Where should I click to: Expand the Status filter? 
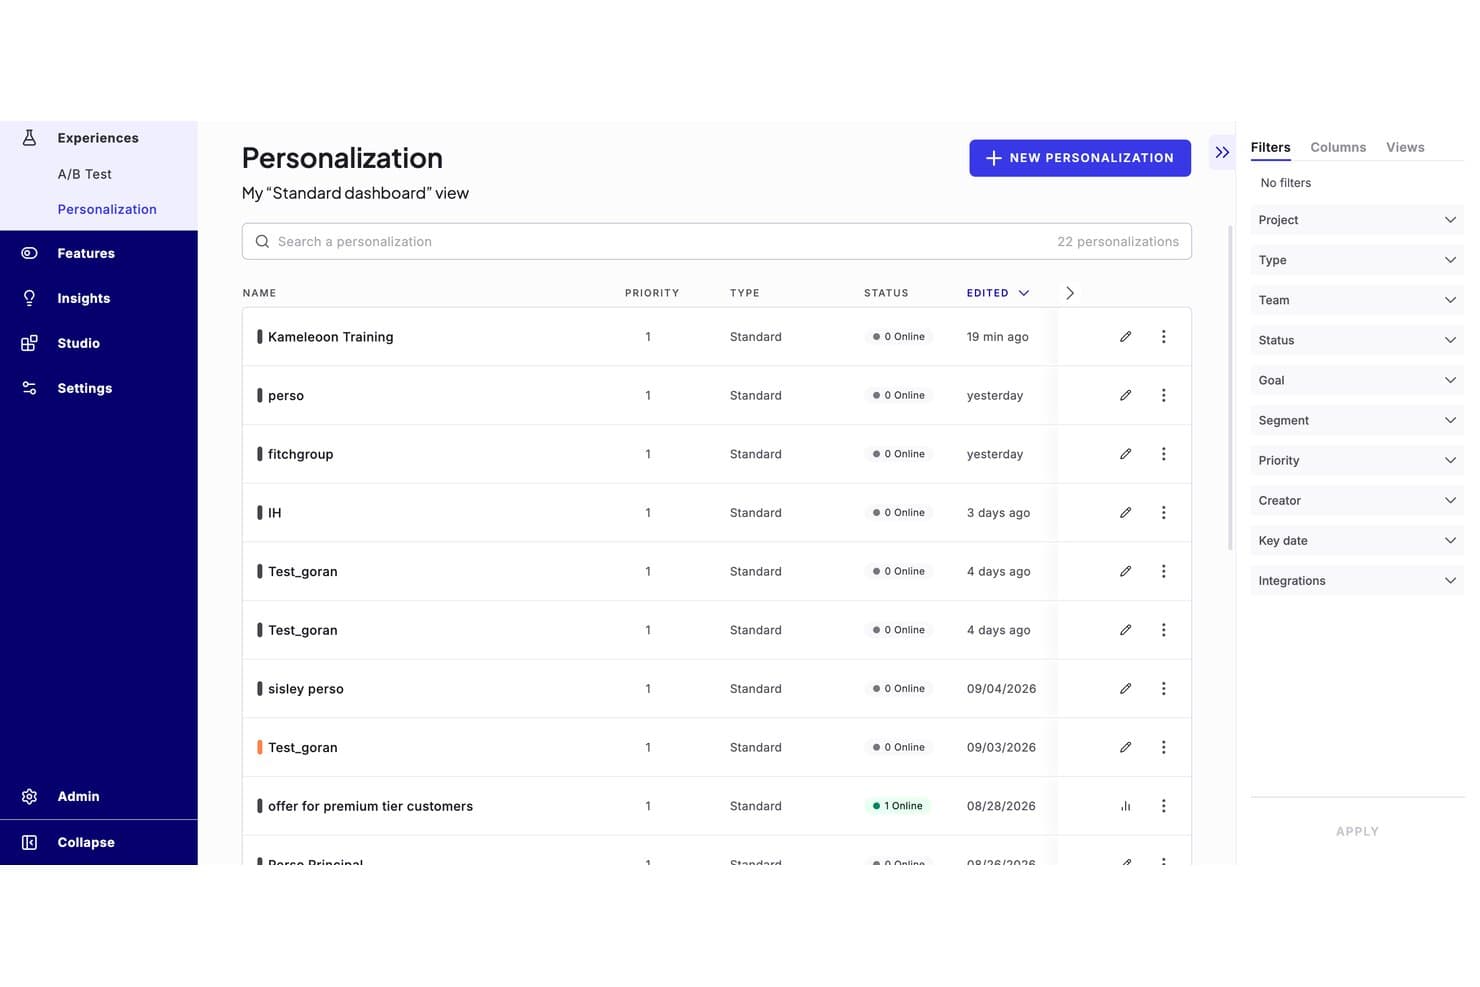[x=1356, y=340]
